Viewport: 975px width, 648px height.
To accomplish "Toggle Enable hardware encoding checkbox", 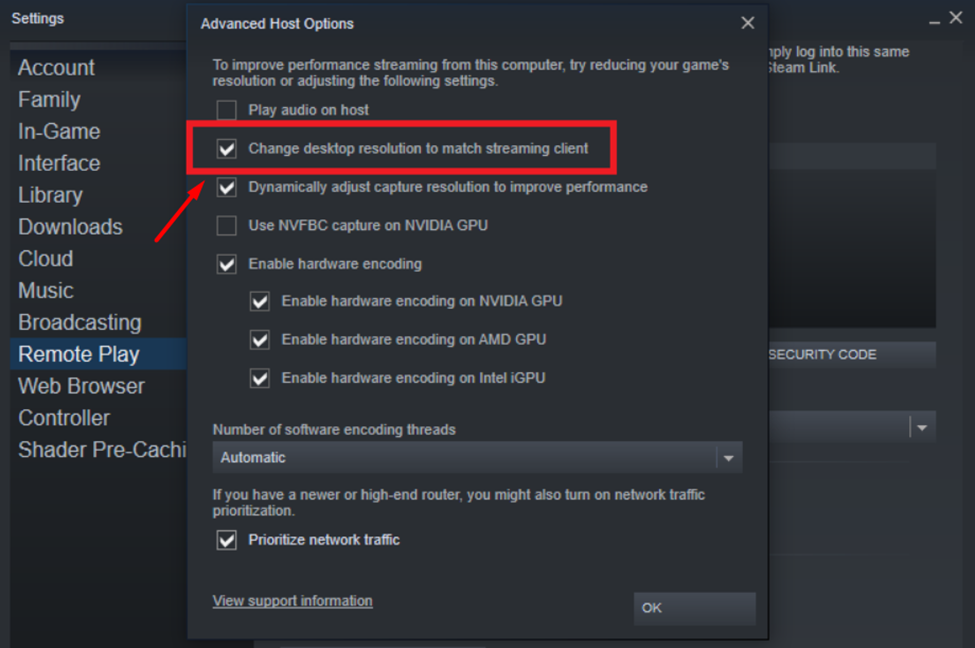I will point(227,265).
